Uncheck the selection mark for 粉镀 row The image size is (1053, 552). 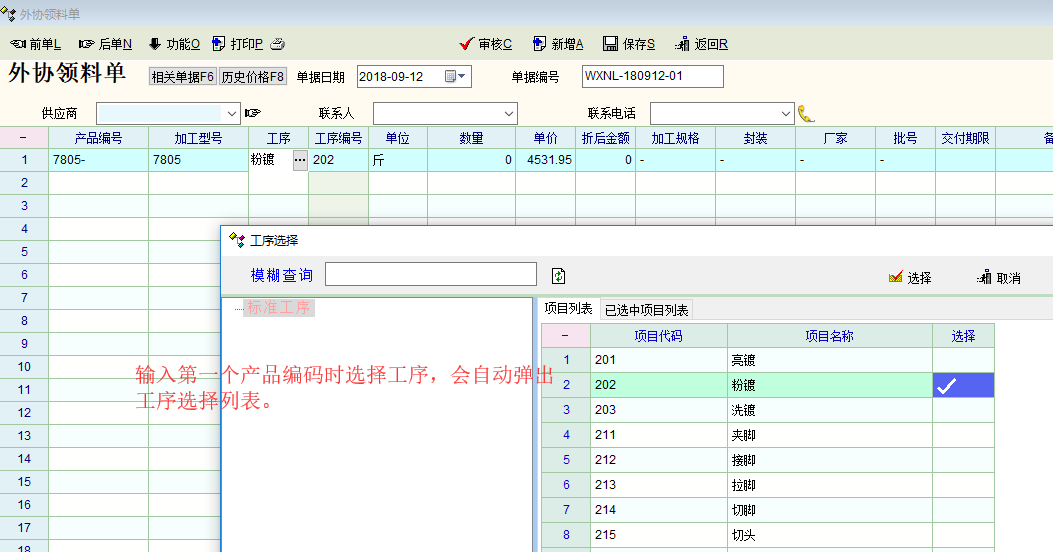point(963,385)
